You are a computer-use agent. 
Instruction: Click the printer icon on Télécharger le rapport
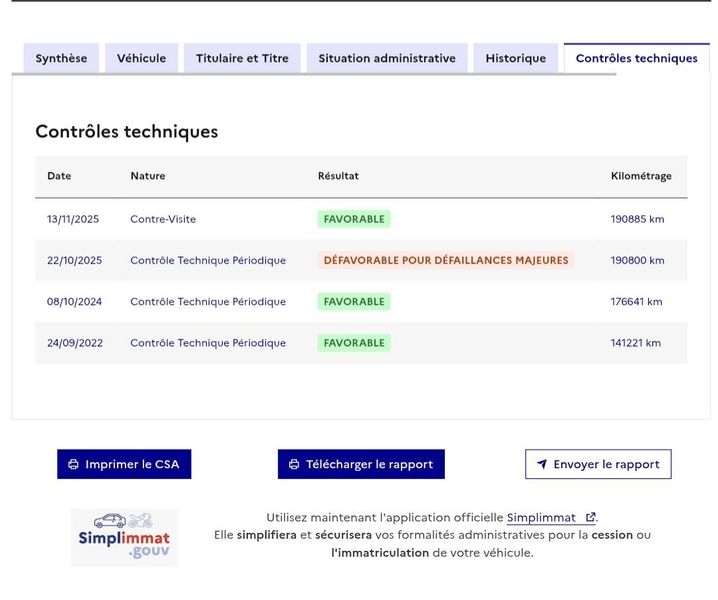point(294,464)
